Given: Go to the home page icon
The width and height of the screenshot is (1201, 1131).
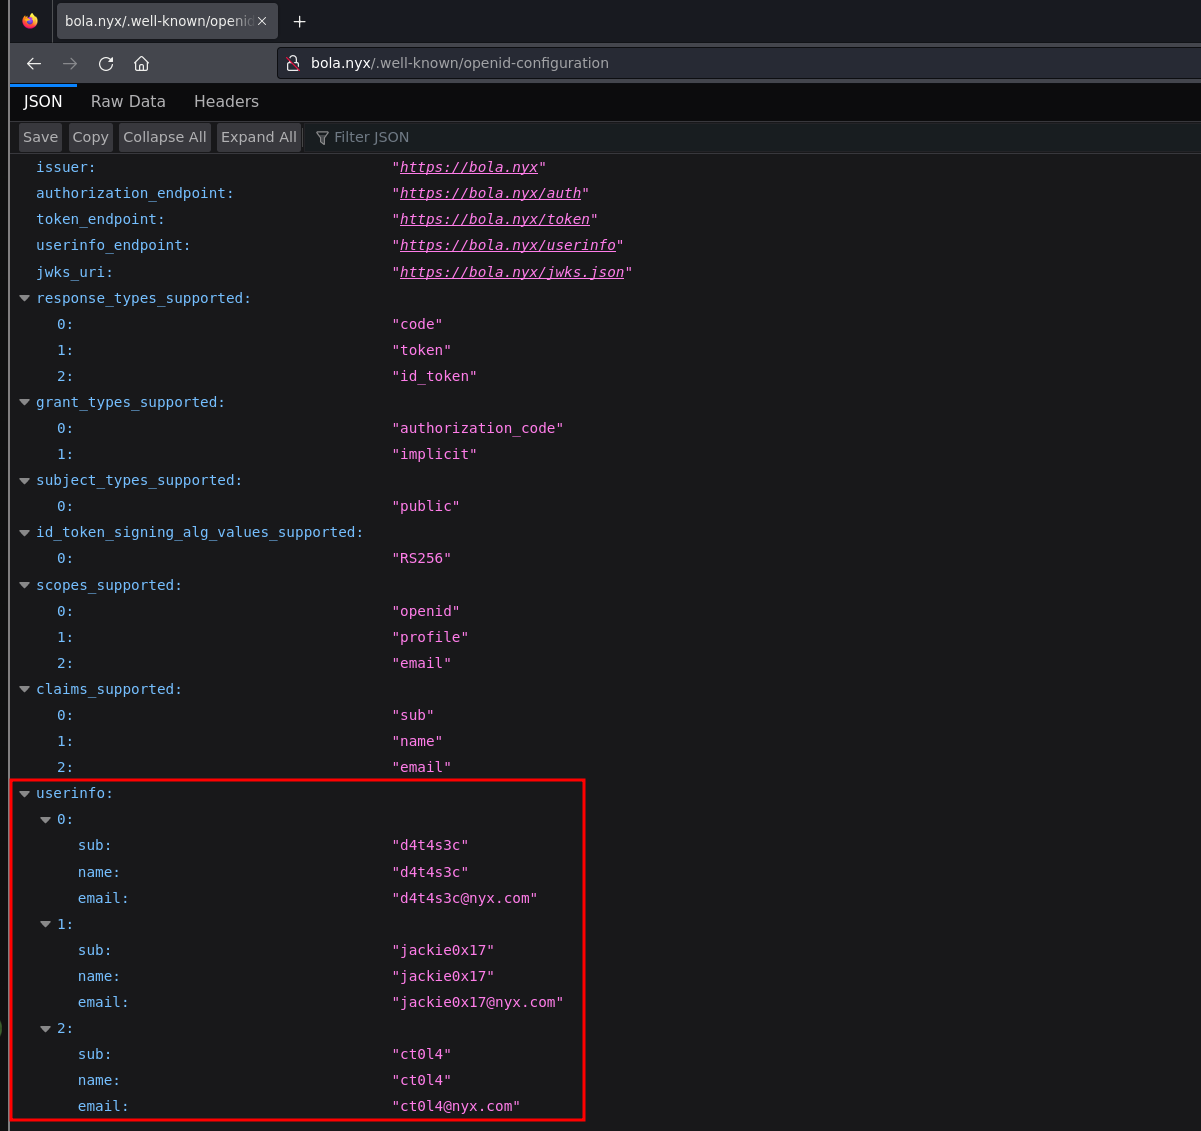Looking at the screenshot, I should 142,63.
